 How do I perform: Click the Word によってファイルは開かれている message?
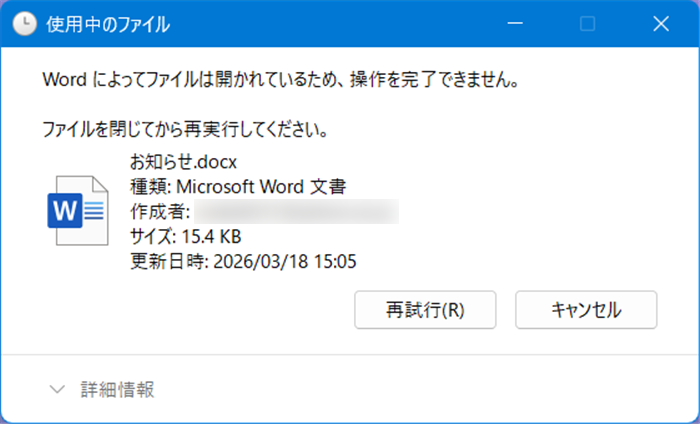point(281,79)
